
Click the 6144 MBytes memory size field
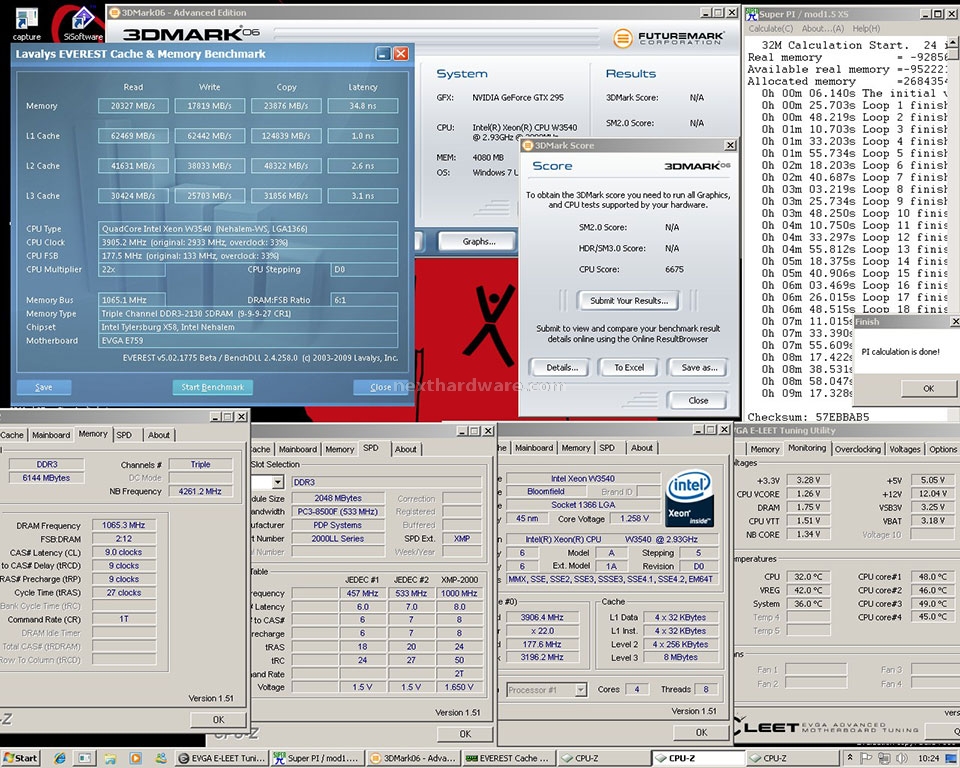pos(47,478)
